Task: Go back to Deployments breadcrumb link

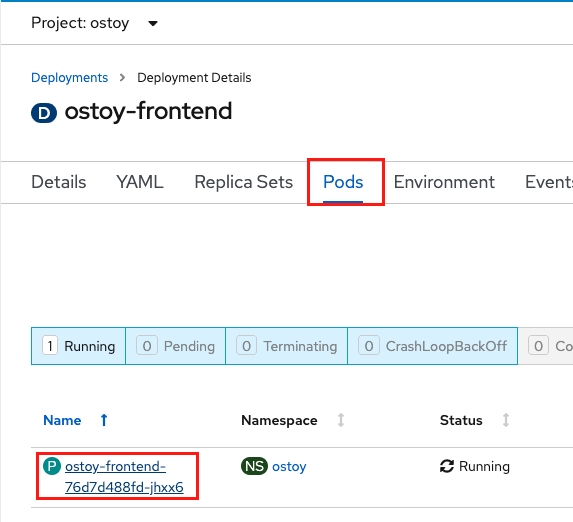Action: [x=69, y=77]
